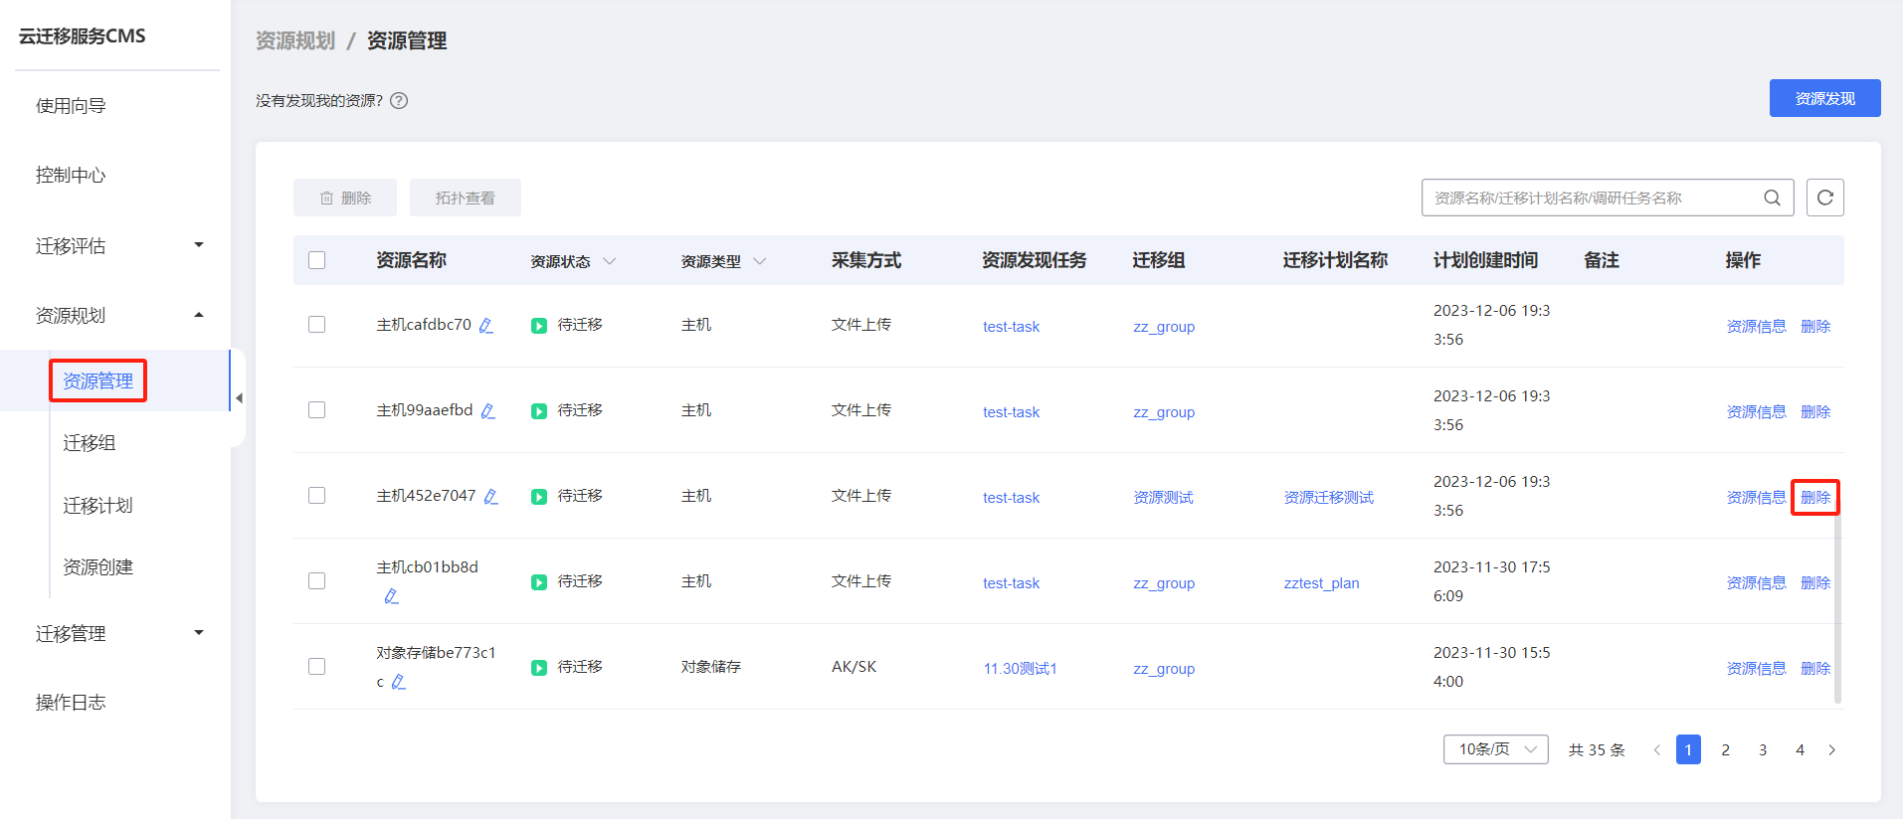Delete 对象存储be773c1c via 删除 link
The image size is (1903, 819).
tap(1815, 668)
